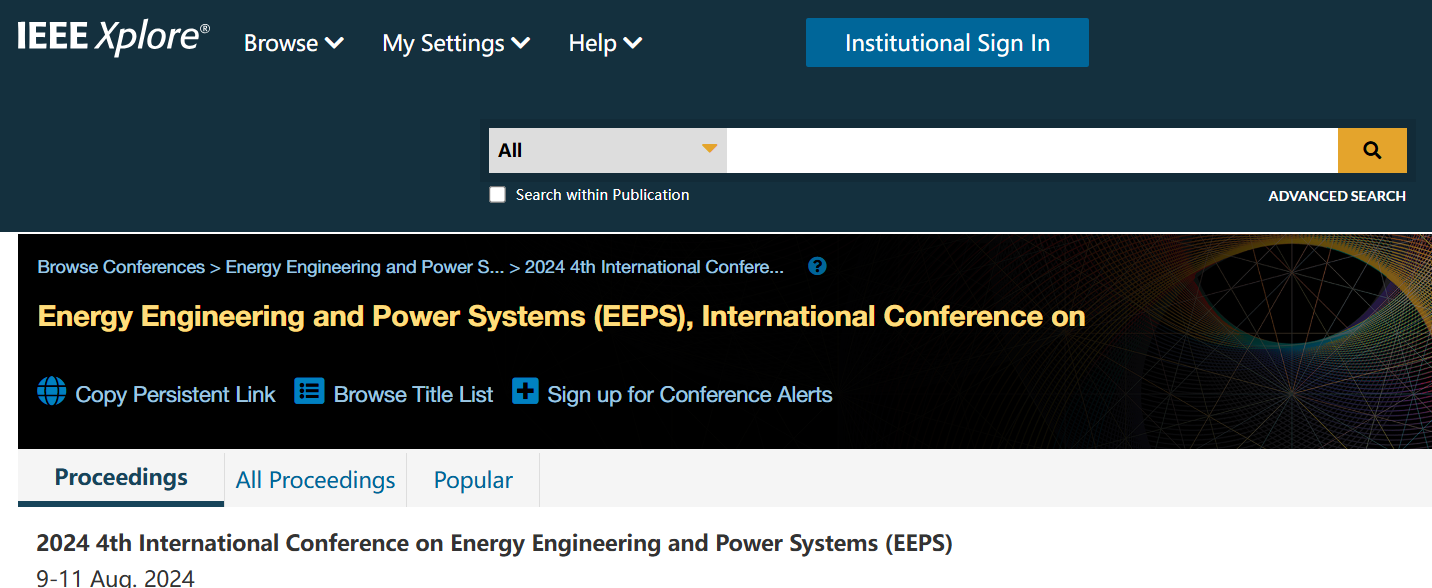
Task: Open the All search category dropdown
Action: pyautogui.click(x=608, y=150)
